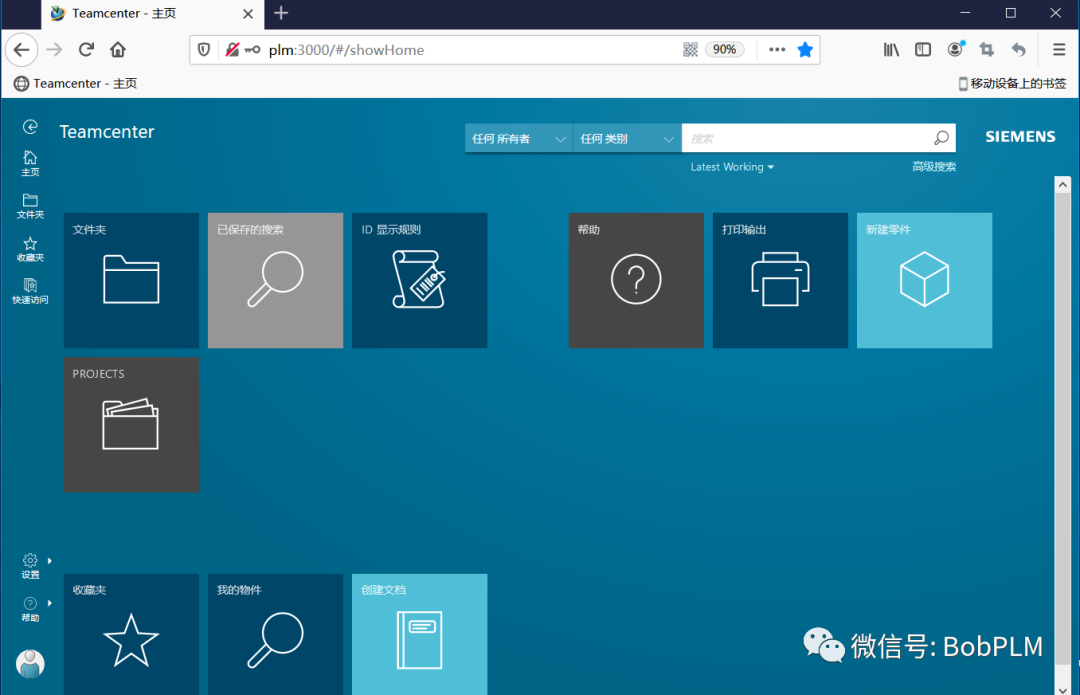This screenshot has width=1080, height=695.
Task: Click inside the 搜索 search field
Action: [806, 138]
